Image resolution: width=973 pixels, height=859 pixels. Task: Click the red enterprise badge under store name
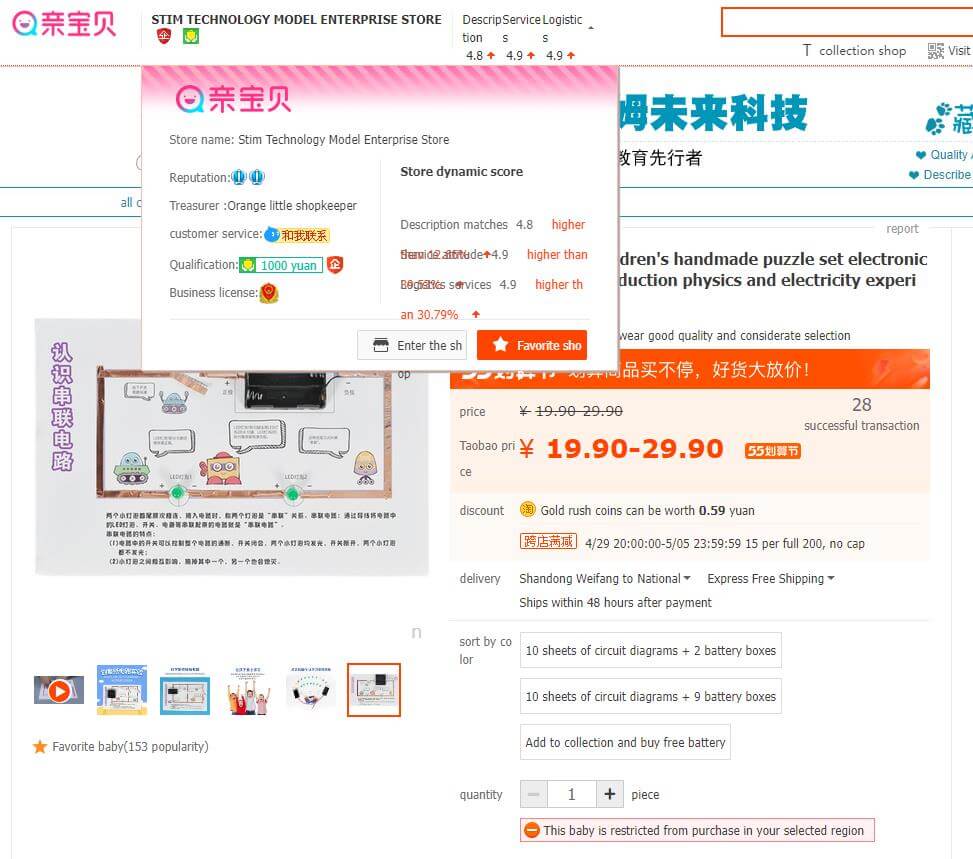point(164,36)
